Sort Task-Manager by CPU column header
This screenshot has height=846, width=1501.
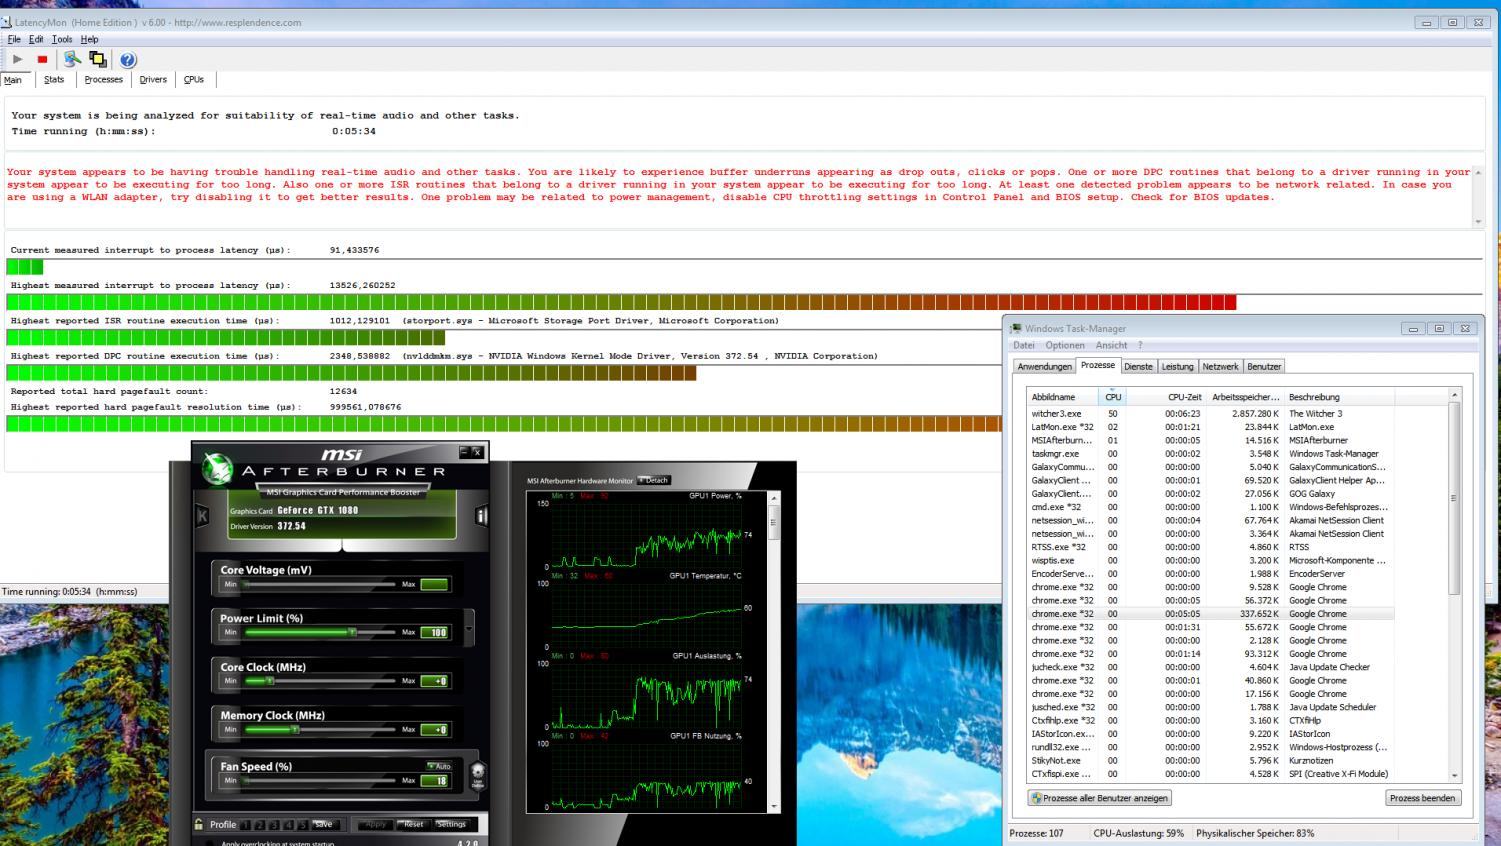[1113, 397]
